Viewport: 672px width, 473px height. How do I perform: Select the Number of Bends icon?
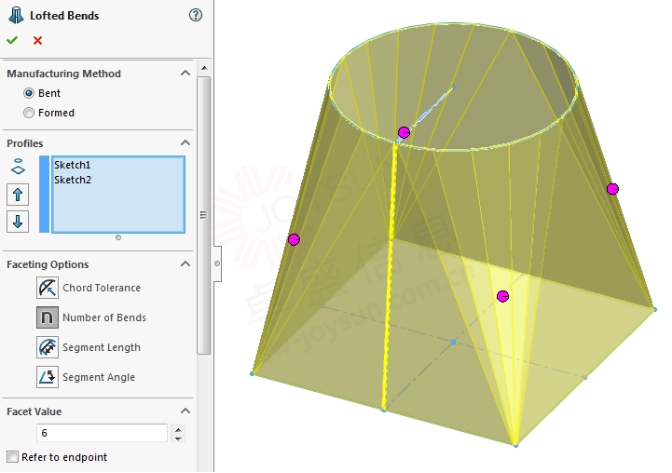pos(47,318)
